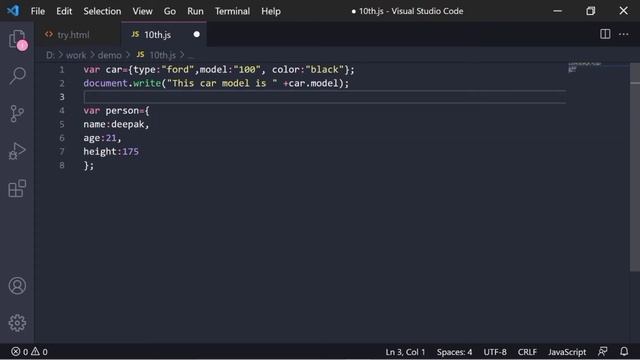The image size is (640, 360).
Task: Open the Run and Debug view
Action: pos(17,151)
